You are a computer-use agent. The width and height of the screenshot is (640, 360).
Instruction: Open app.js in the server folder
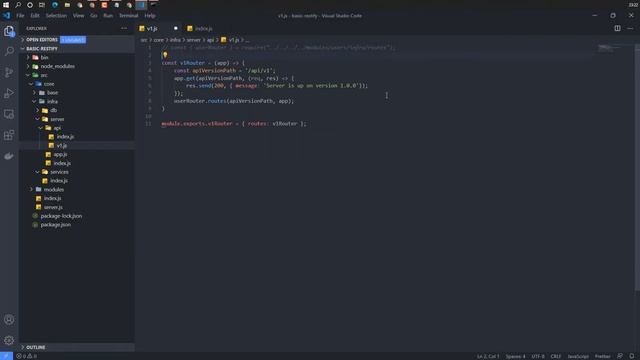[60, 154]
